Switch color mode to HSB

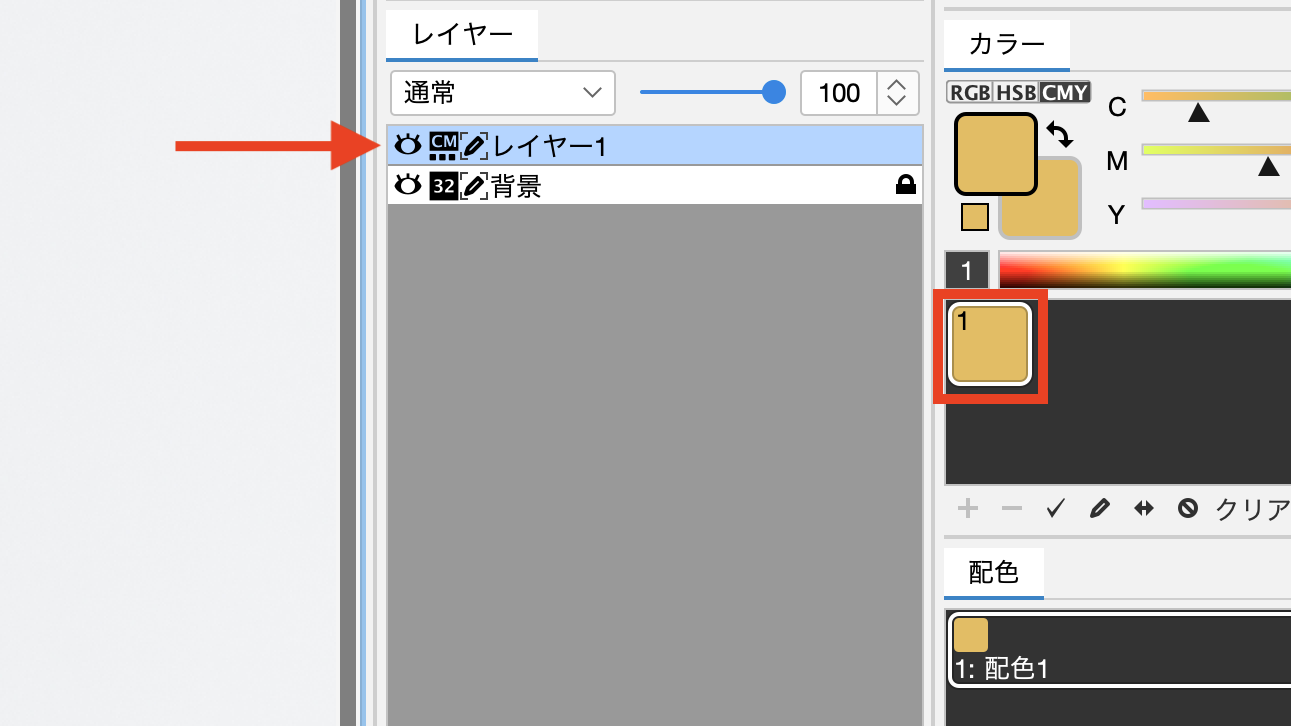pyautogui.click(x=1015, y=93)
